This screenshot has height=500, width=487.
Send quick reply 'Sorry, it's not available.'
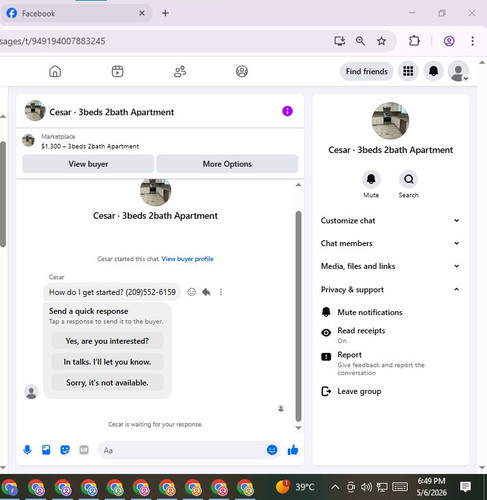pos(107,382)
